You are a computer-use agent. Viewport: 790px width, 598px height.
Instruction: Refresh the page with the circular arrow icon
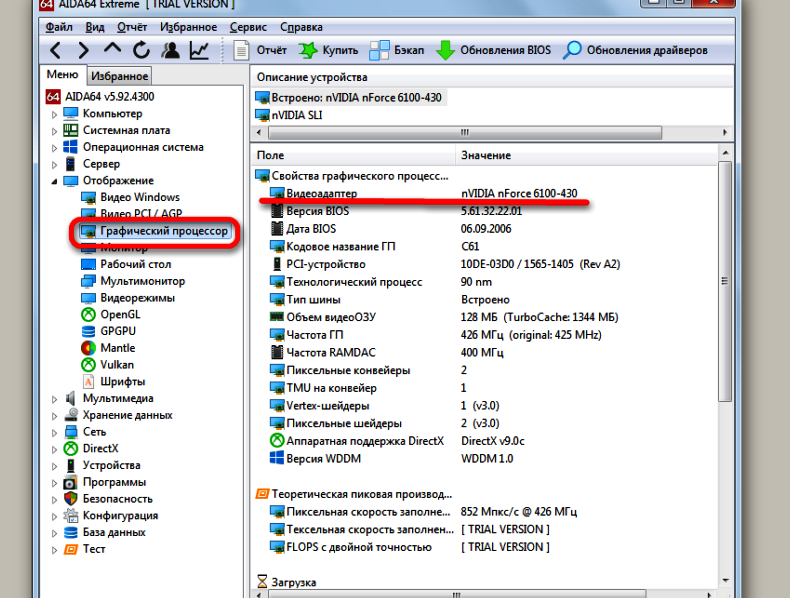click(142, 50)
